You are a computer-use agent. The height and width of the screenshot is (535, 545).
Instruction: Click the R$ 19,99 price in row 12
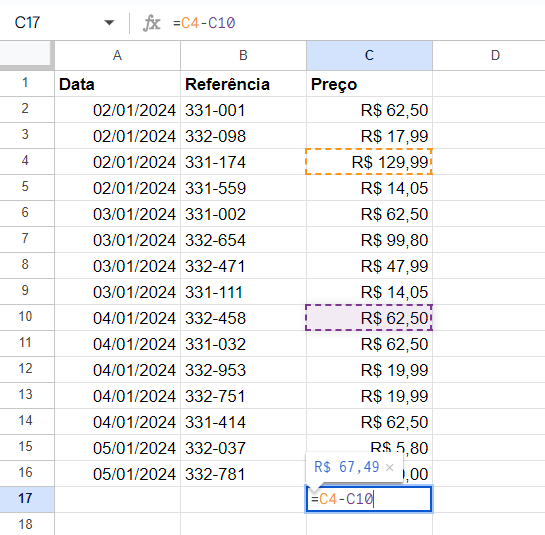369,370
